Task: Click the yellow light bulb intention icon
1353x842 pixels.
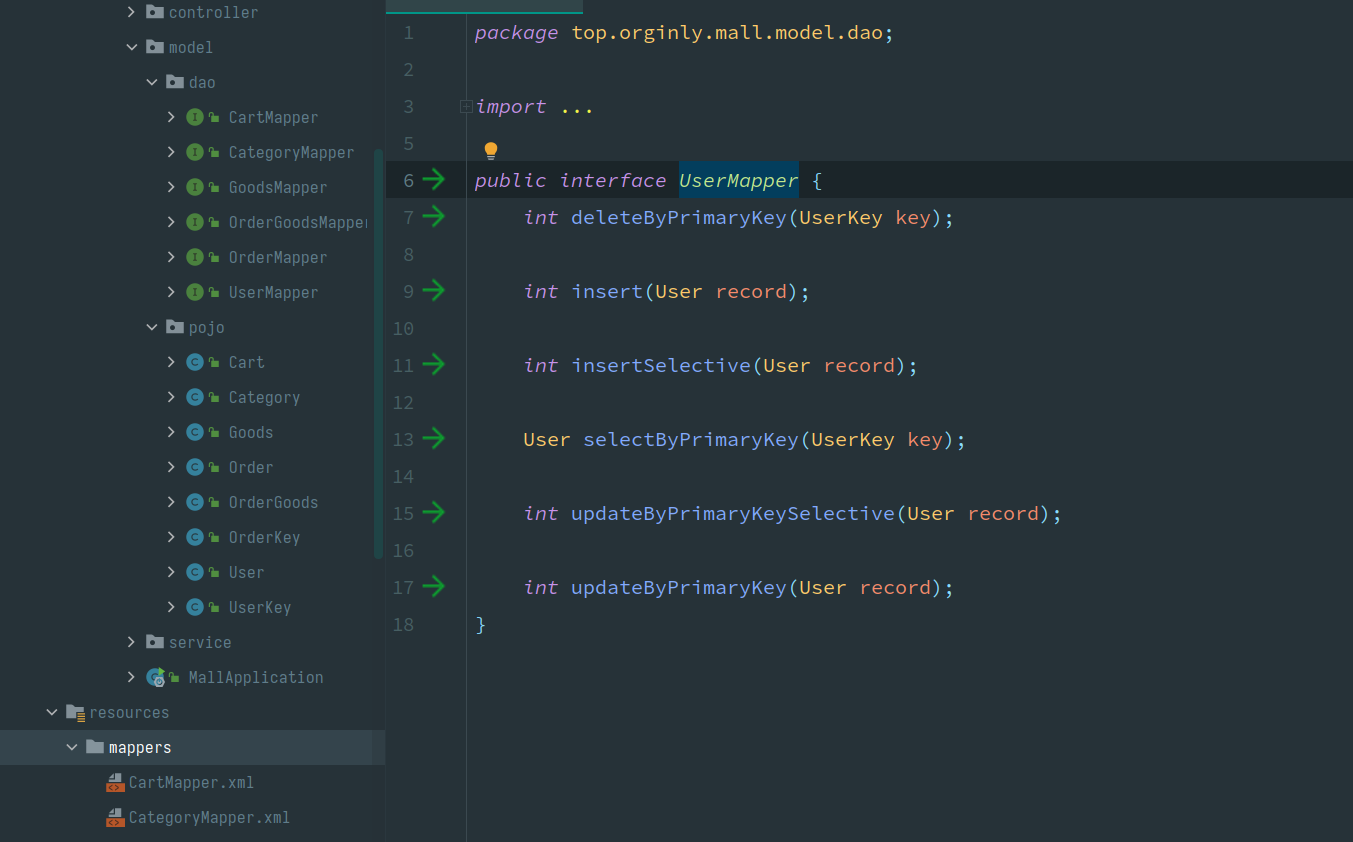Action: [491, 151]
